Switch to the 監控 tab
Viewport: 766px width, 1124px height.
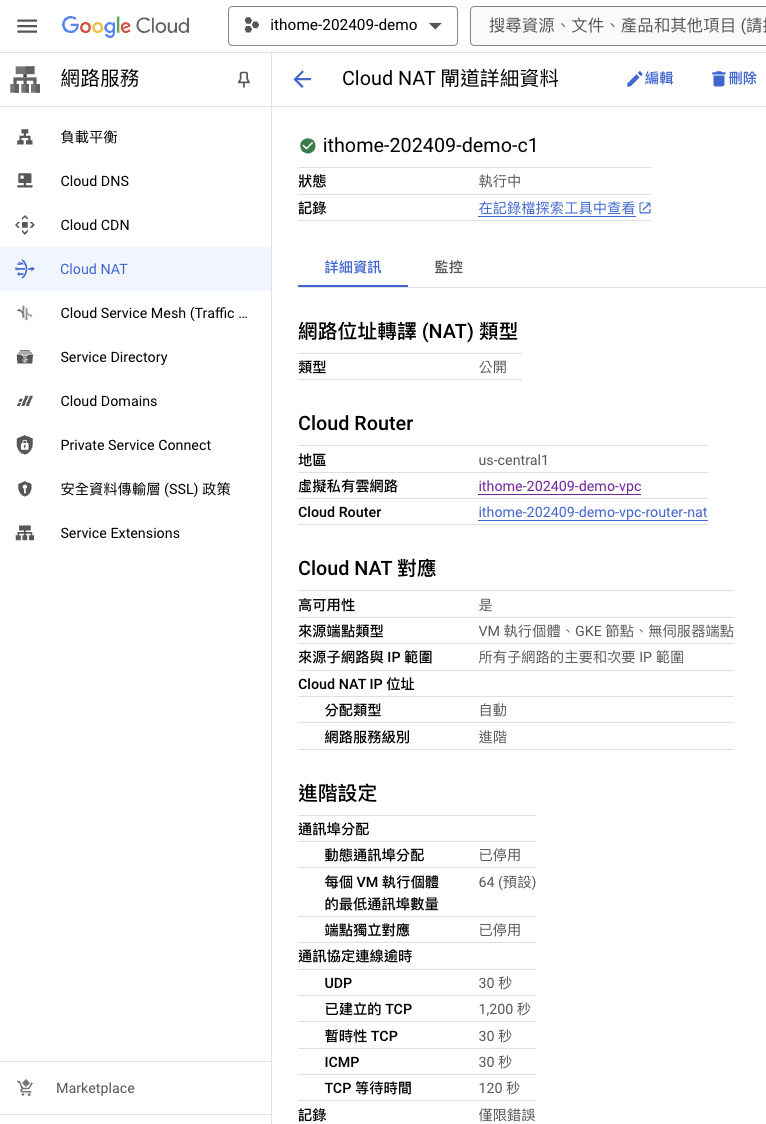[x=449, y=267]
